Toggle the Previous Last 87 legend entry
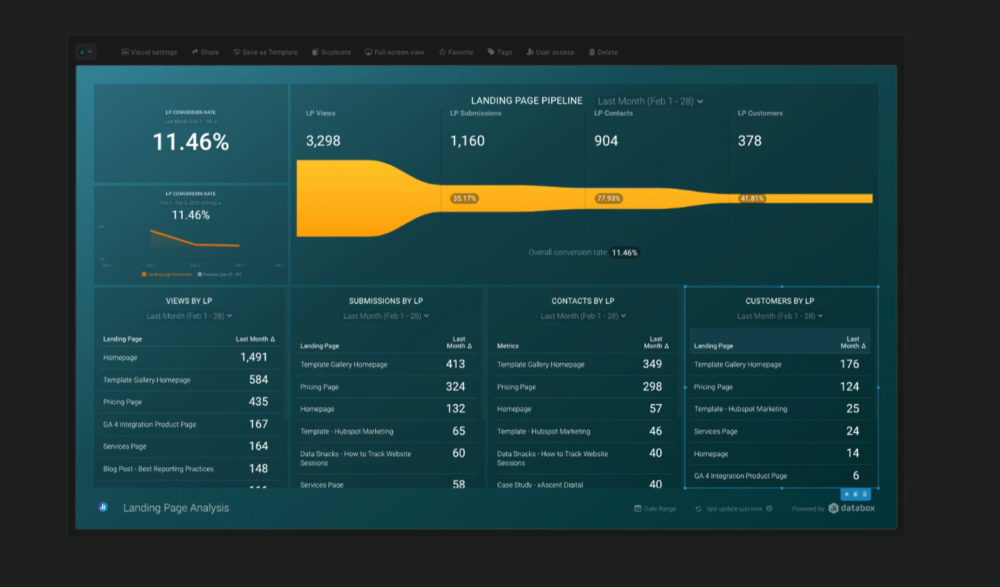The height and width of the screenshot is (587, 1000). [x=222, y=272]
